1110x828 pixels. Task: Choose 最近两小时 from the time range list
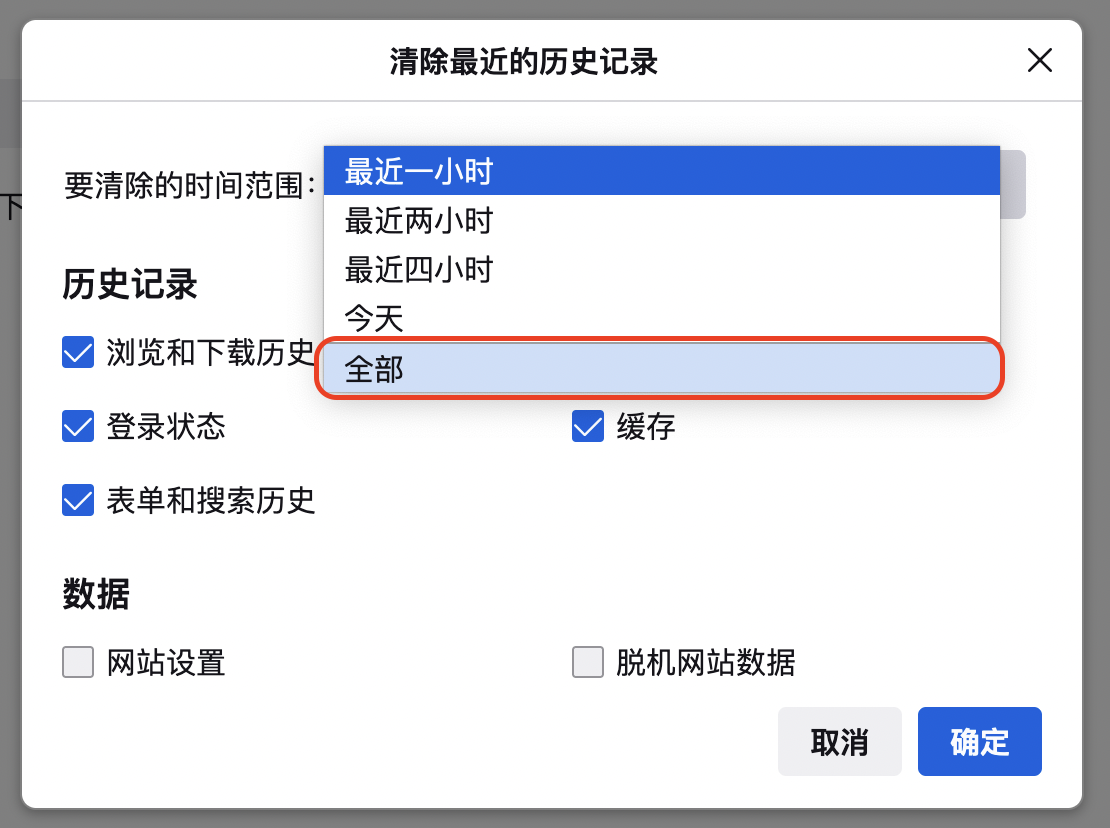(660, 220)
